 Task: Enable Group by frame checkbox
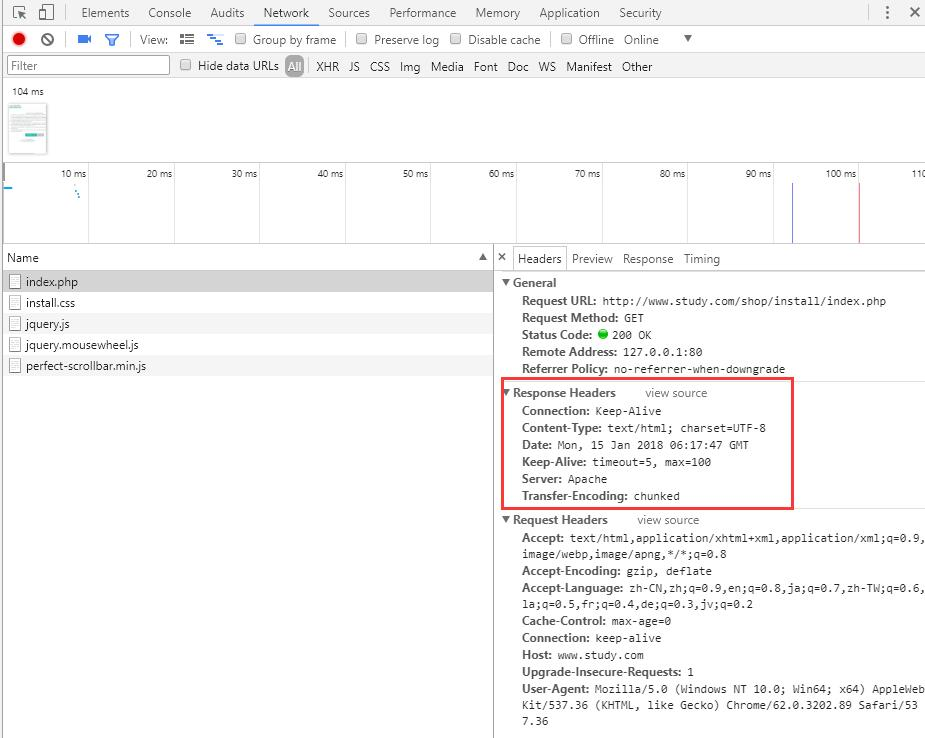coord(241,39)
